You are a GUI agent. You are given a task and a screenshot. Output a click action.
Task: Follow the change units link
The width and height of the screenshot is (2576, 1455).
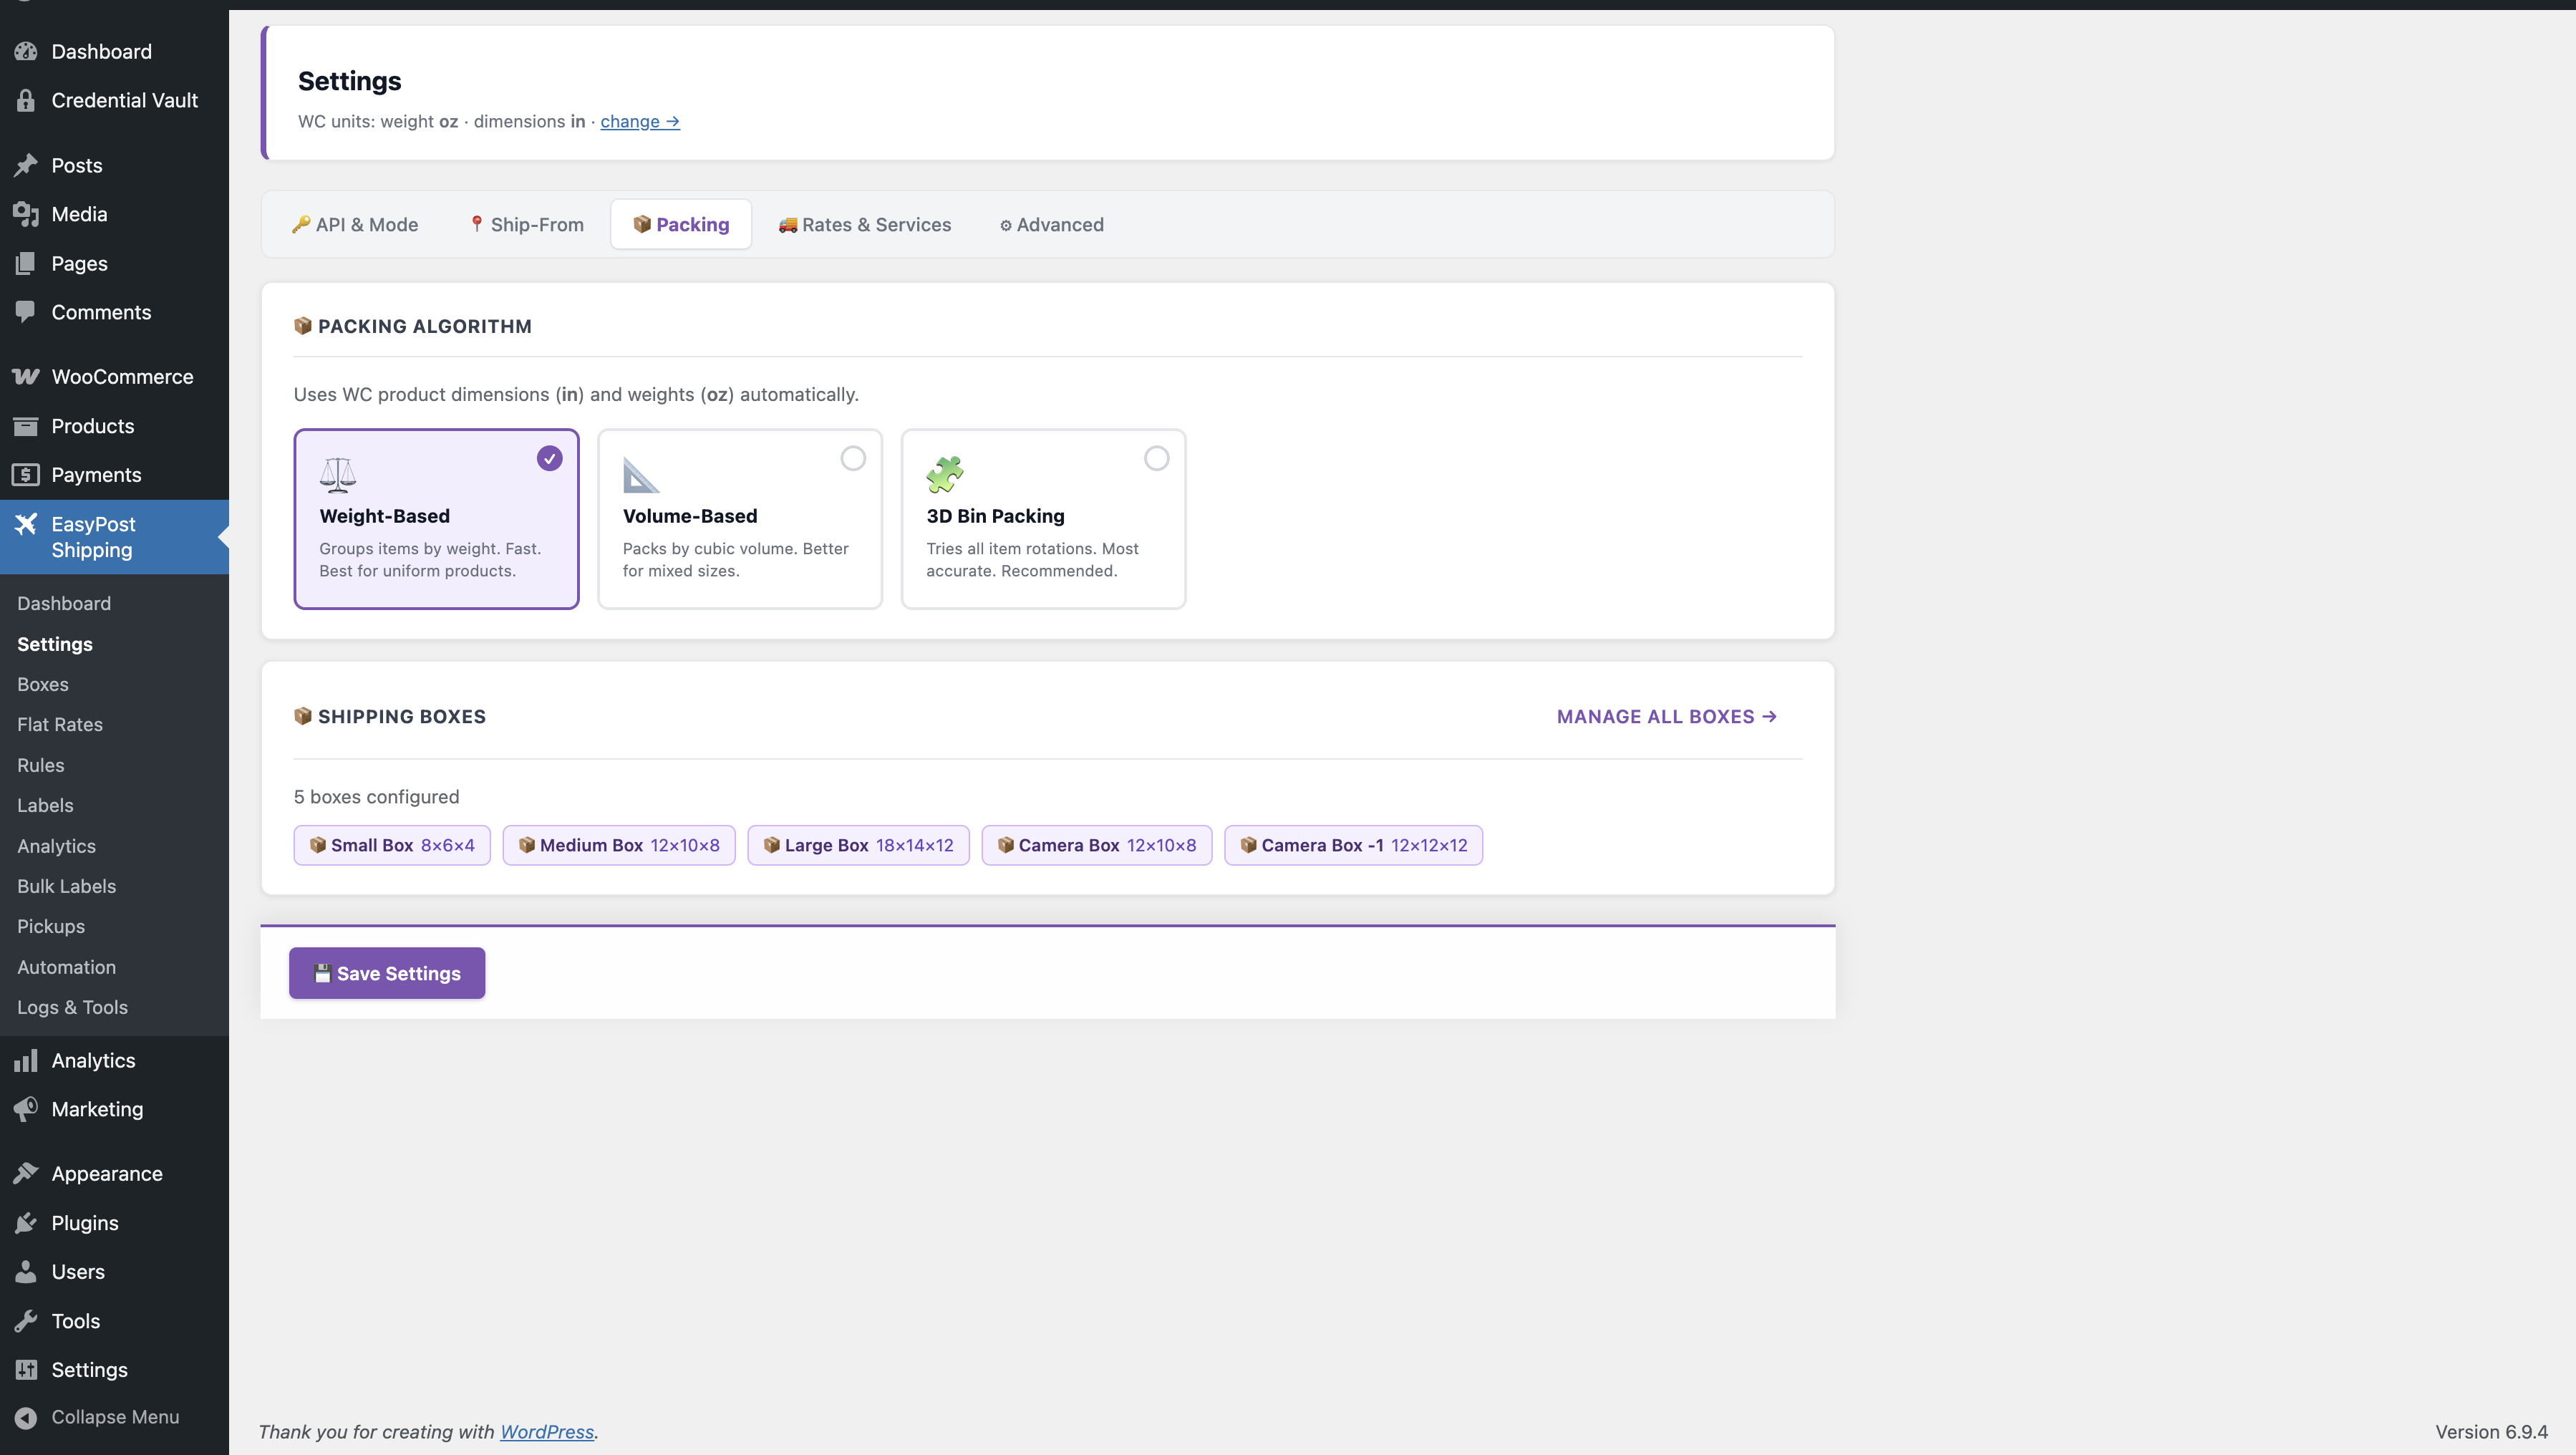[640, 121]
